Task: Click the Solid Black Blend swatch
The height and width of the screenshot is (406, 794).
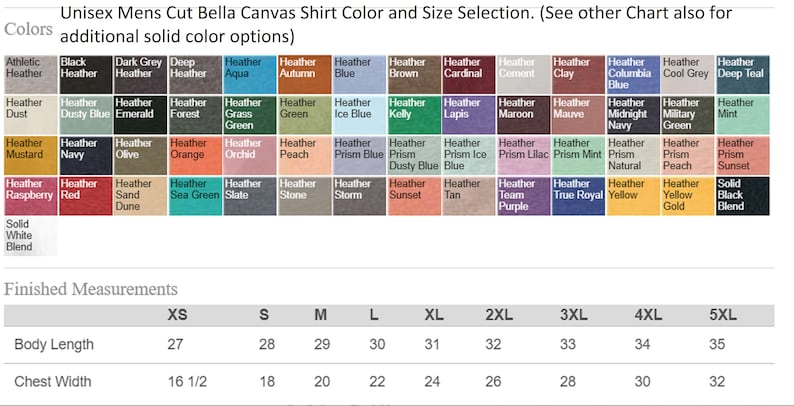Action: coord(743,196)
